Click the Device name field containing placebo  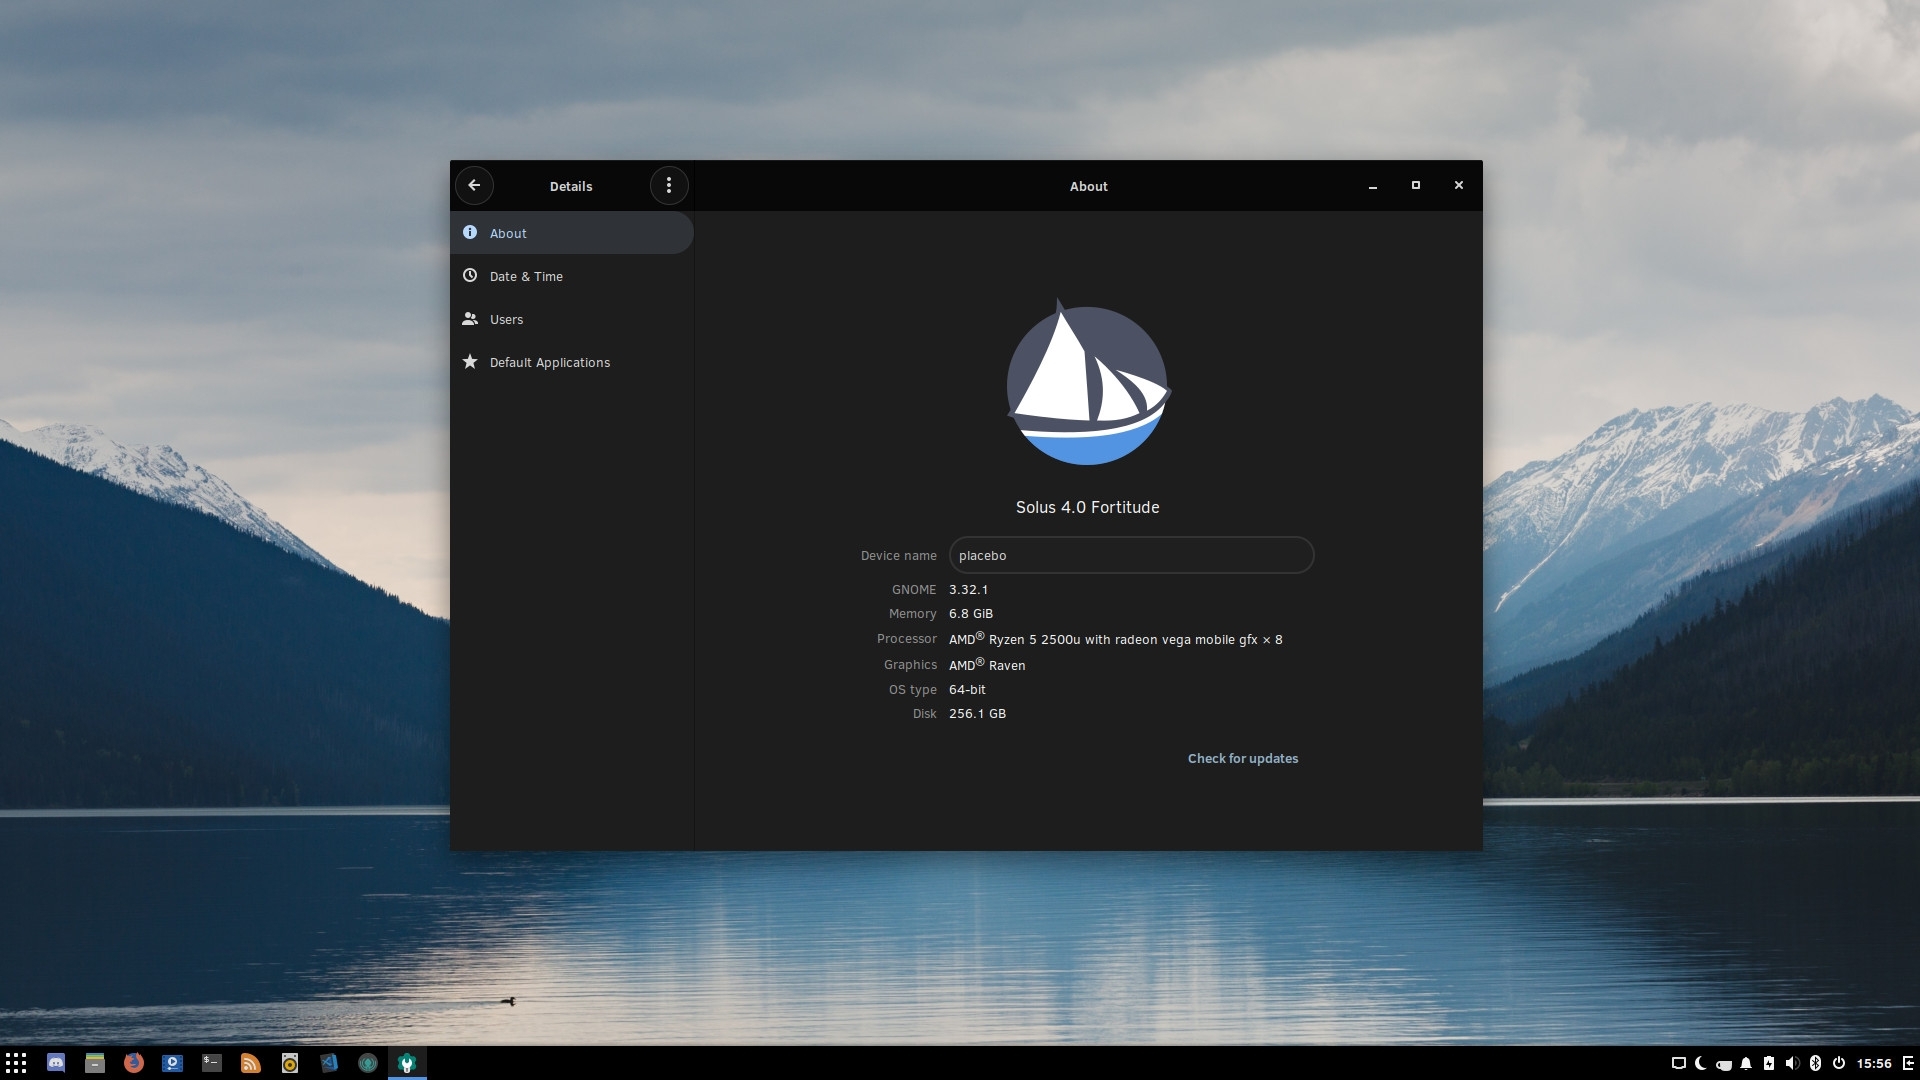pyautogui.click(x=1131, y=555)
